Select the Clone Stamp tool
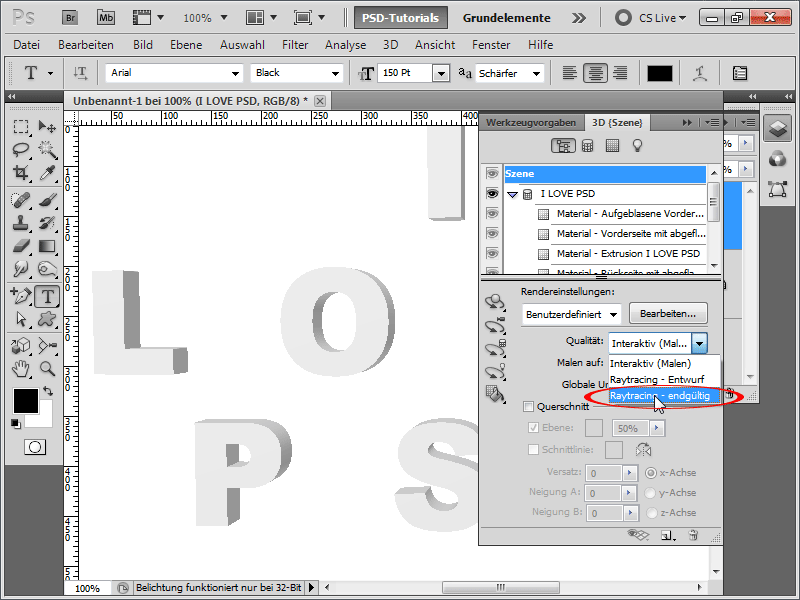 click(20, 223)
